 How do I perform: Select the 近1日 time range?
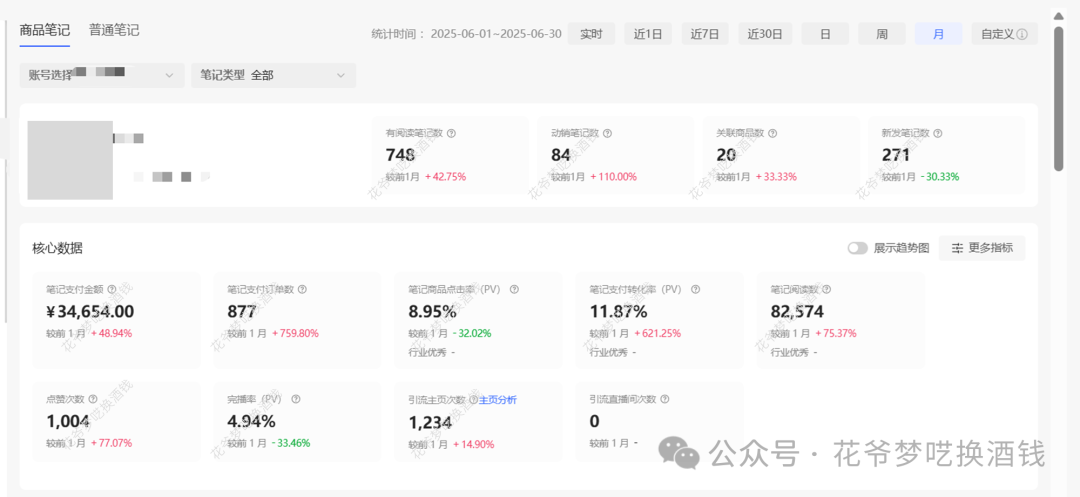point(648,34)
